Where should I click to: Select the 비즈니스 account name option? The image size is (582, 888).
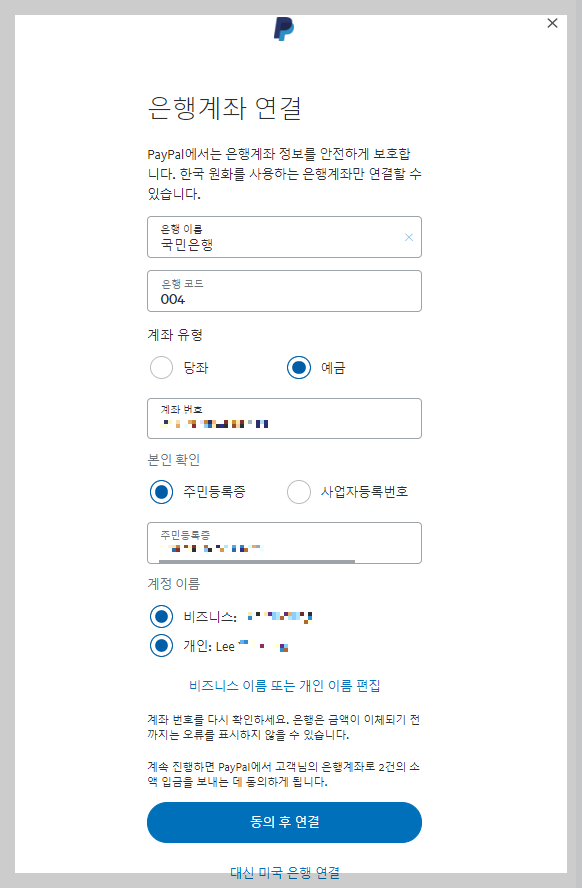tap(161, 616)
